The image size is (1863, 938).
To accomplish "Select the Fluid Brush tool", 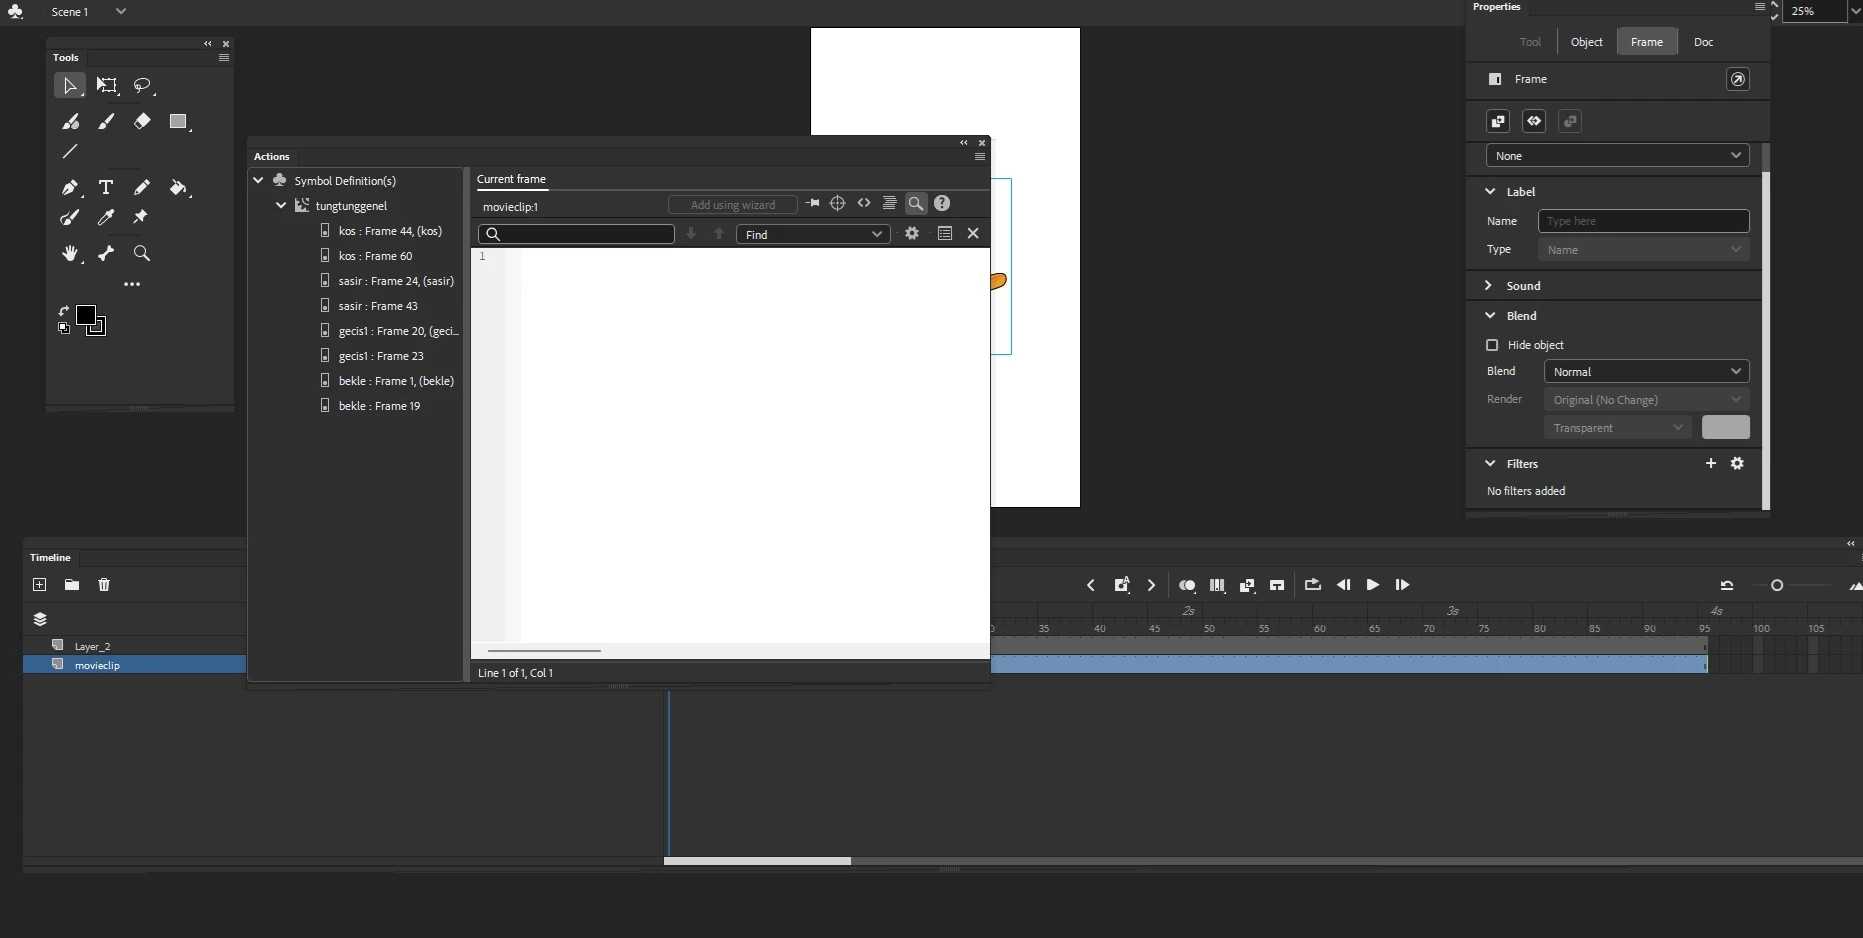I will 70,122.
